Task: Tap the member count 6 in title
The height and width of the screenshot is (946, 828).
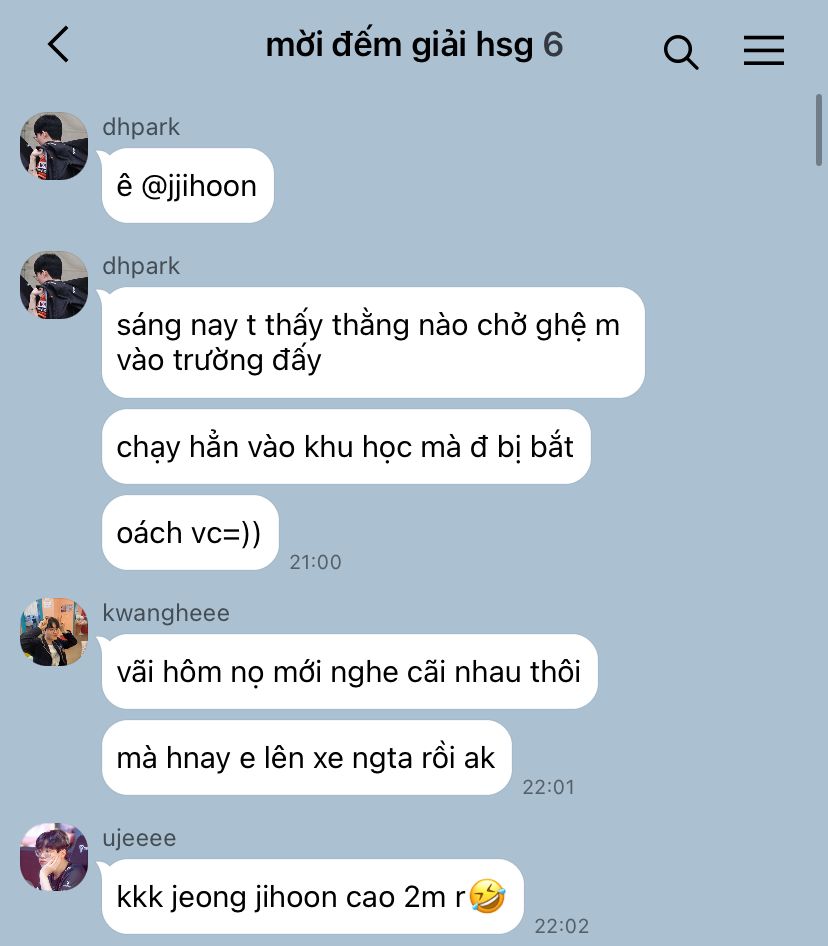Action: [553, 45]
